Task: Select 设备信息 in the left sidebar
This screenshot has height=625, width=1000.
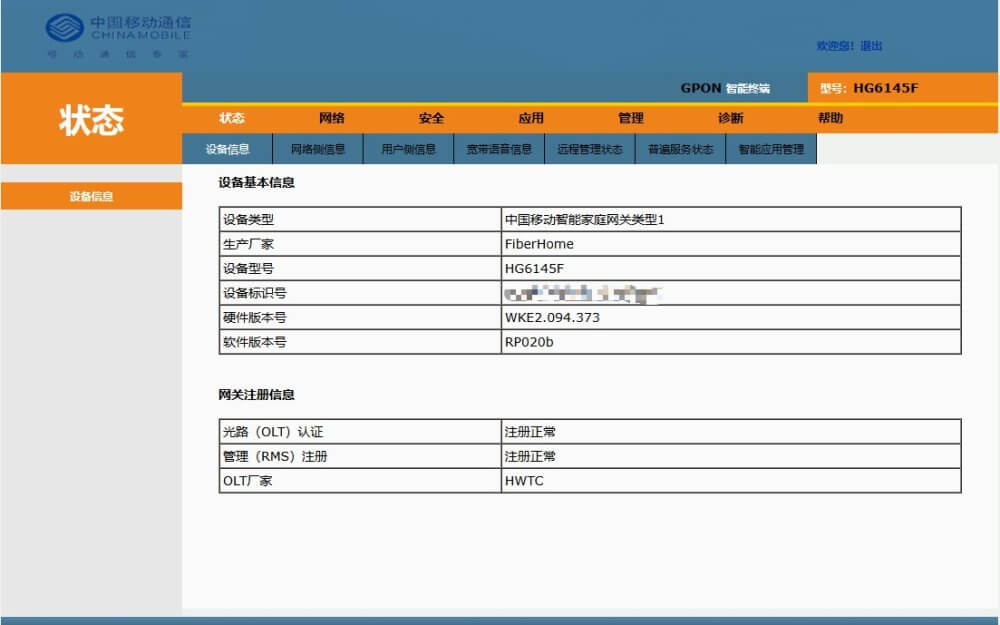Action: 91,196
